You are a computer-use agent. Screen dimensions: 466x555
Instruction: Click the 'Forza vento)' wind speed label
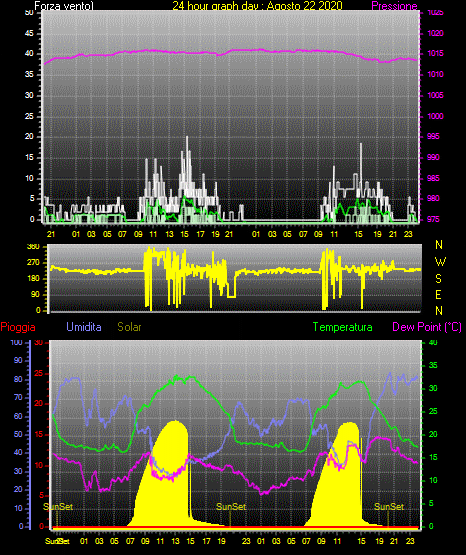(x=64, y=6)
